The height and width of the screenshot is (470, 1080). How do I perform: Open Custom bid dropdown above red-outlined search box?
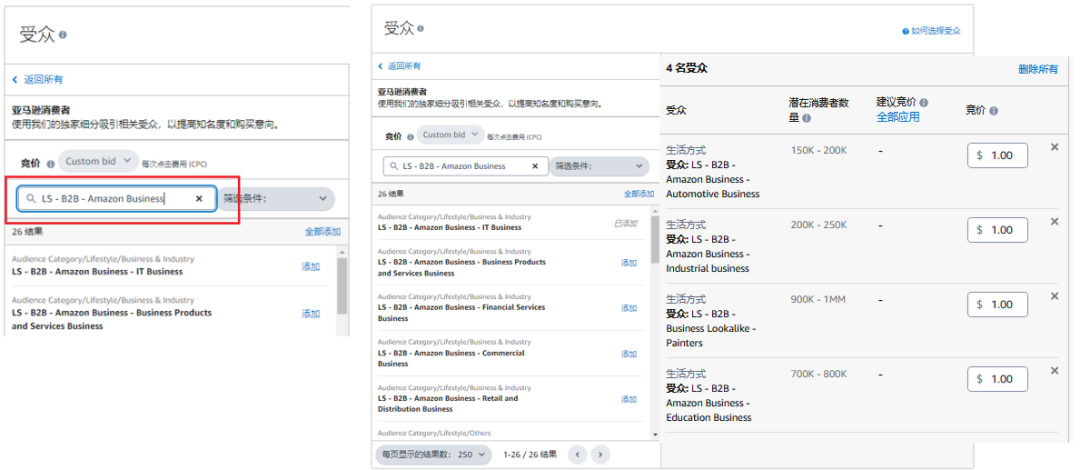98,161
